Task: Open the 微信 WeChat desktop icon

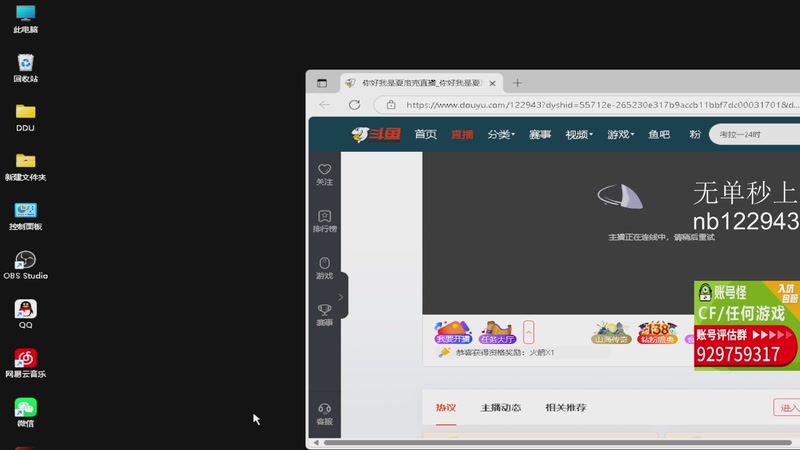Action: (x=26, y=412)
